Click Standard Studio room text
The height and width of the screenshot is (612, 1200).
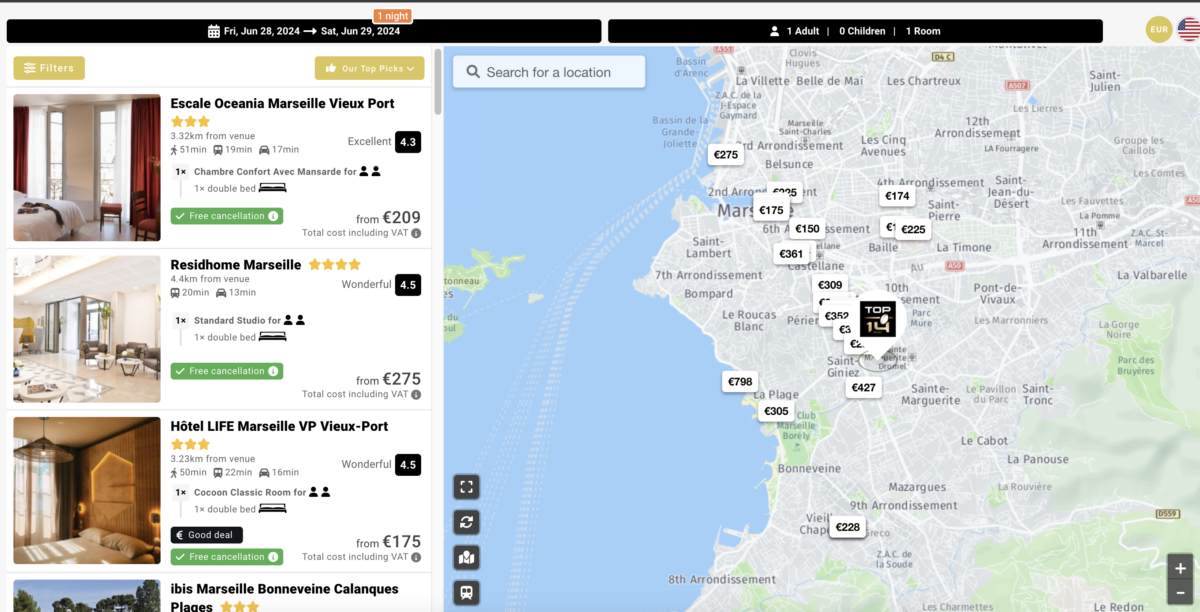237,320
